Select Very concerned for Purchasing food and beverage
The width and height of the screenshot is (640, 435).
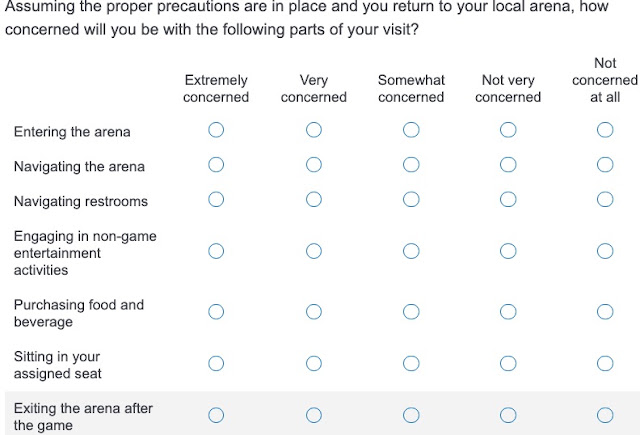pos(313,312)
